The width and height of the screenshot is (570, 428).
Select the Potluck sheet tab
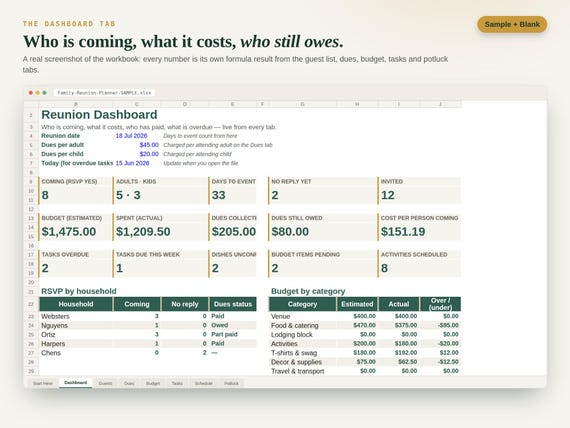(x=231, y=383)
